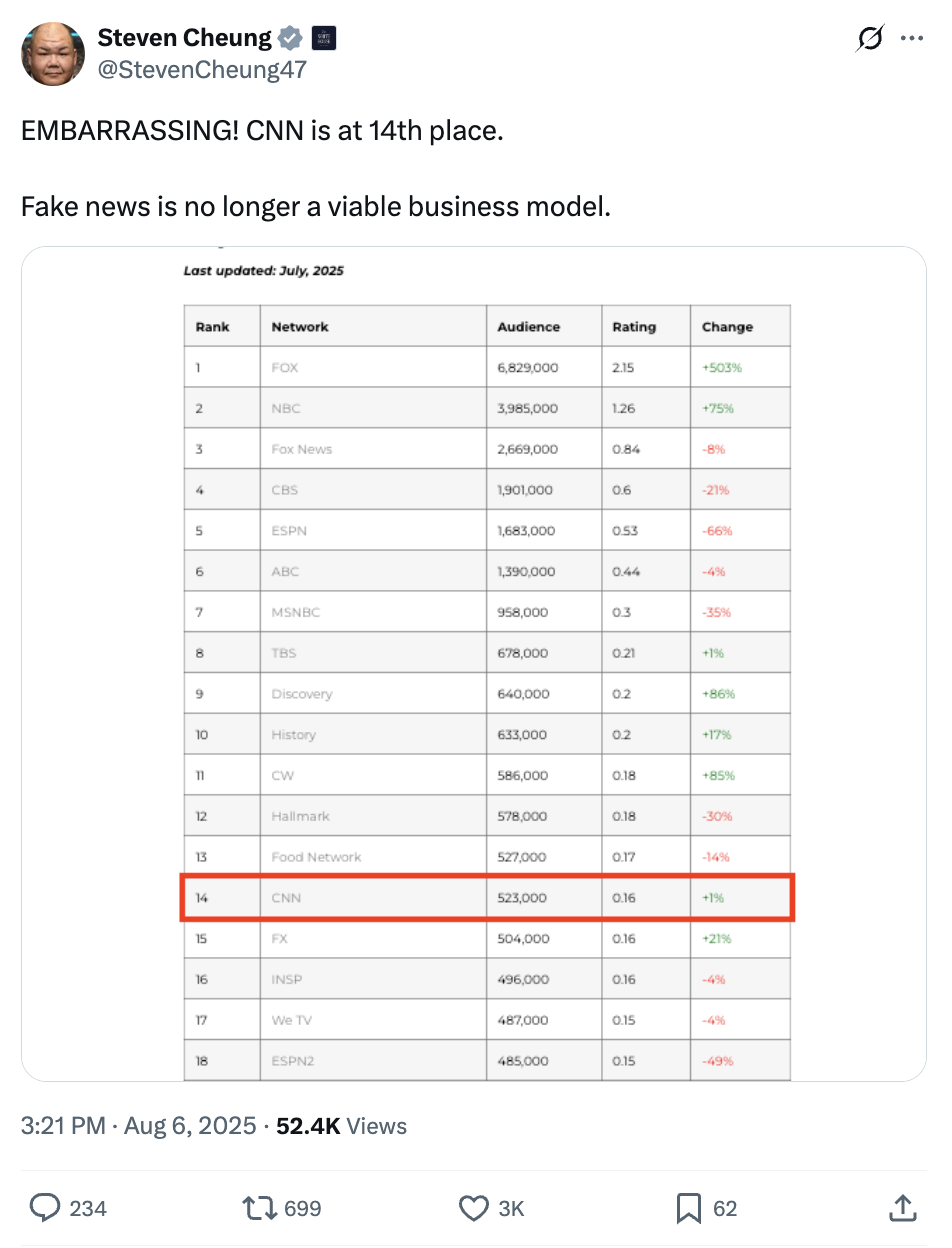The image size is (952, 1248).
Task: Open Steven Cheung's profile avatar
Action: pos(53,54)
